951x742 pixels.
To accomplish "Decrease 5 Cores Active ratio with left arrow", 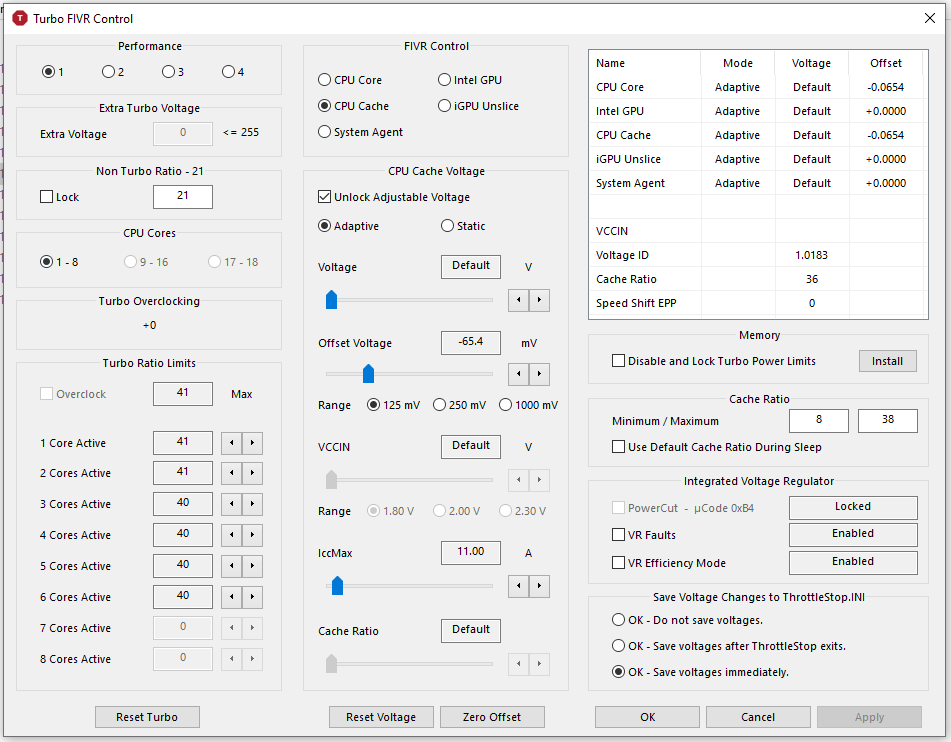I will (231, 567).
